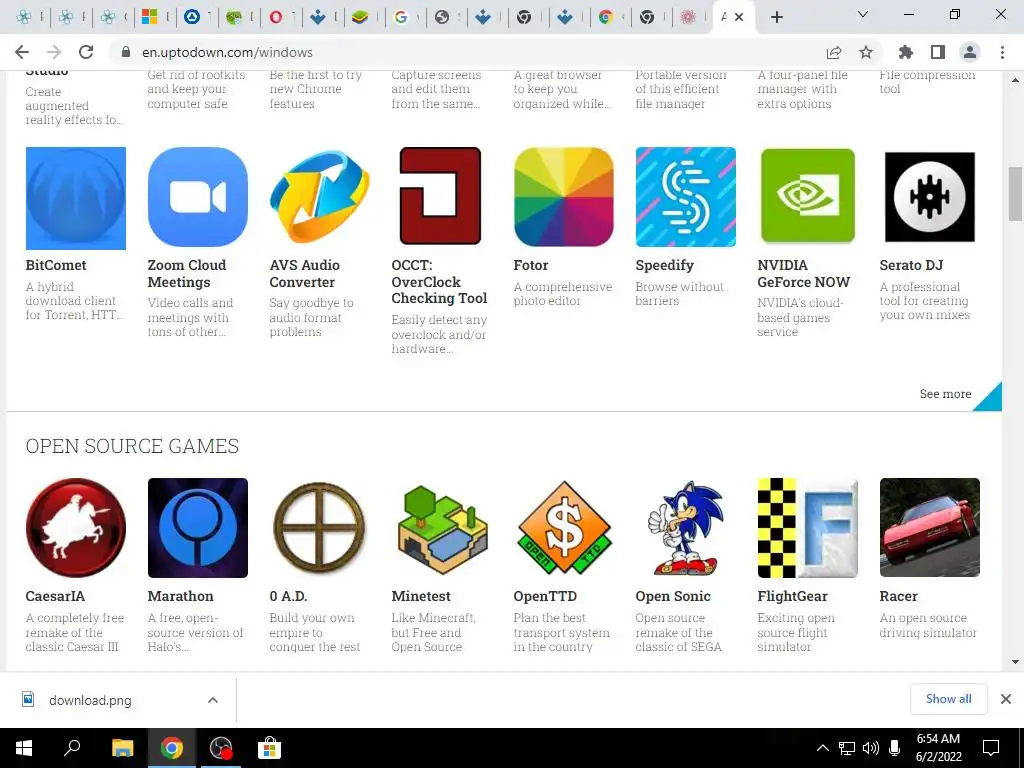Switch to the Opera tab
This screenshot has width=1024, height=768.
coord(281,17)
